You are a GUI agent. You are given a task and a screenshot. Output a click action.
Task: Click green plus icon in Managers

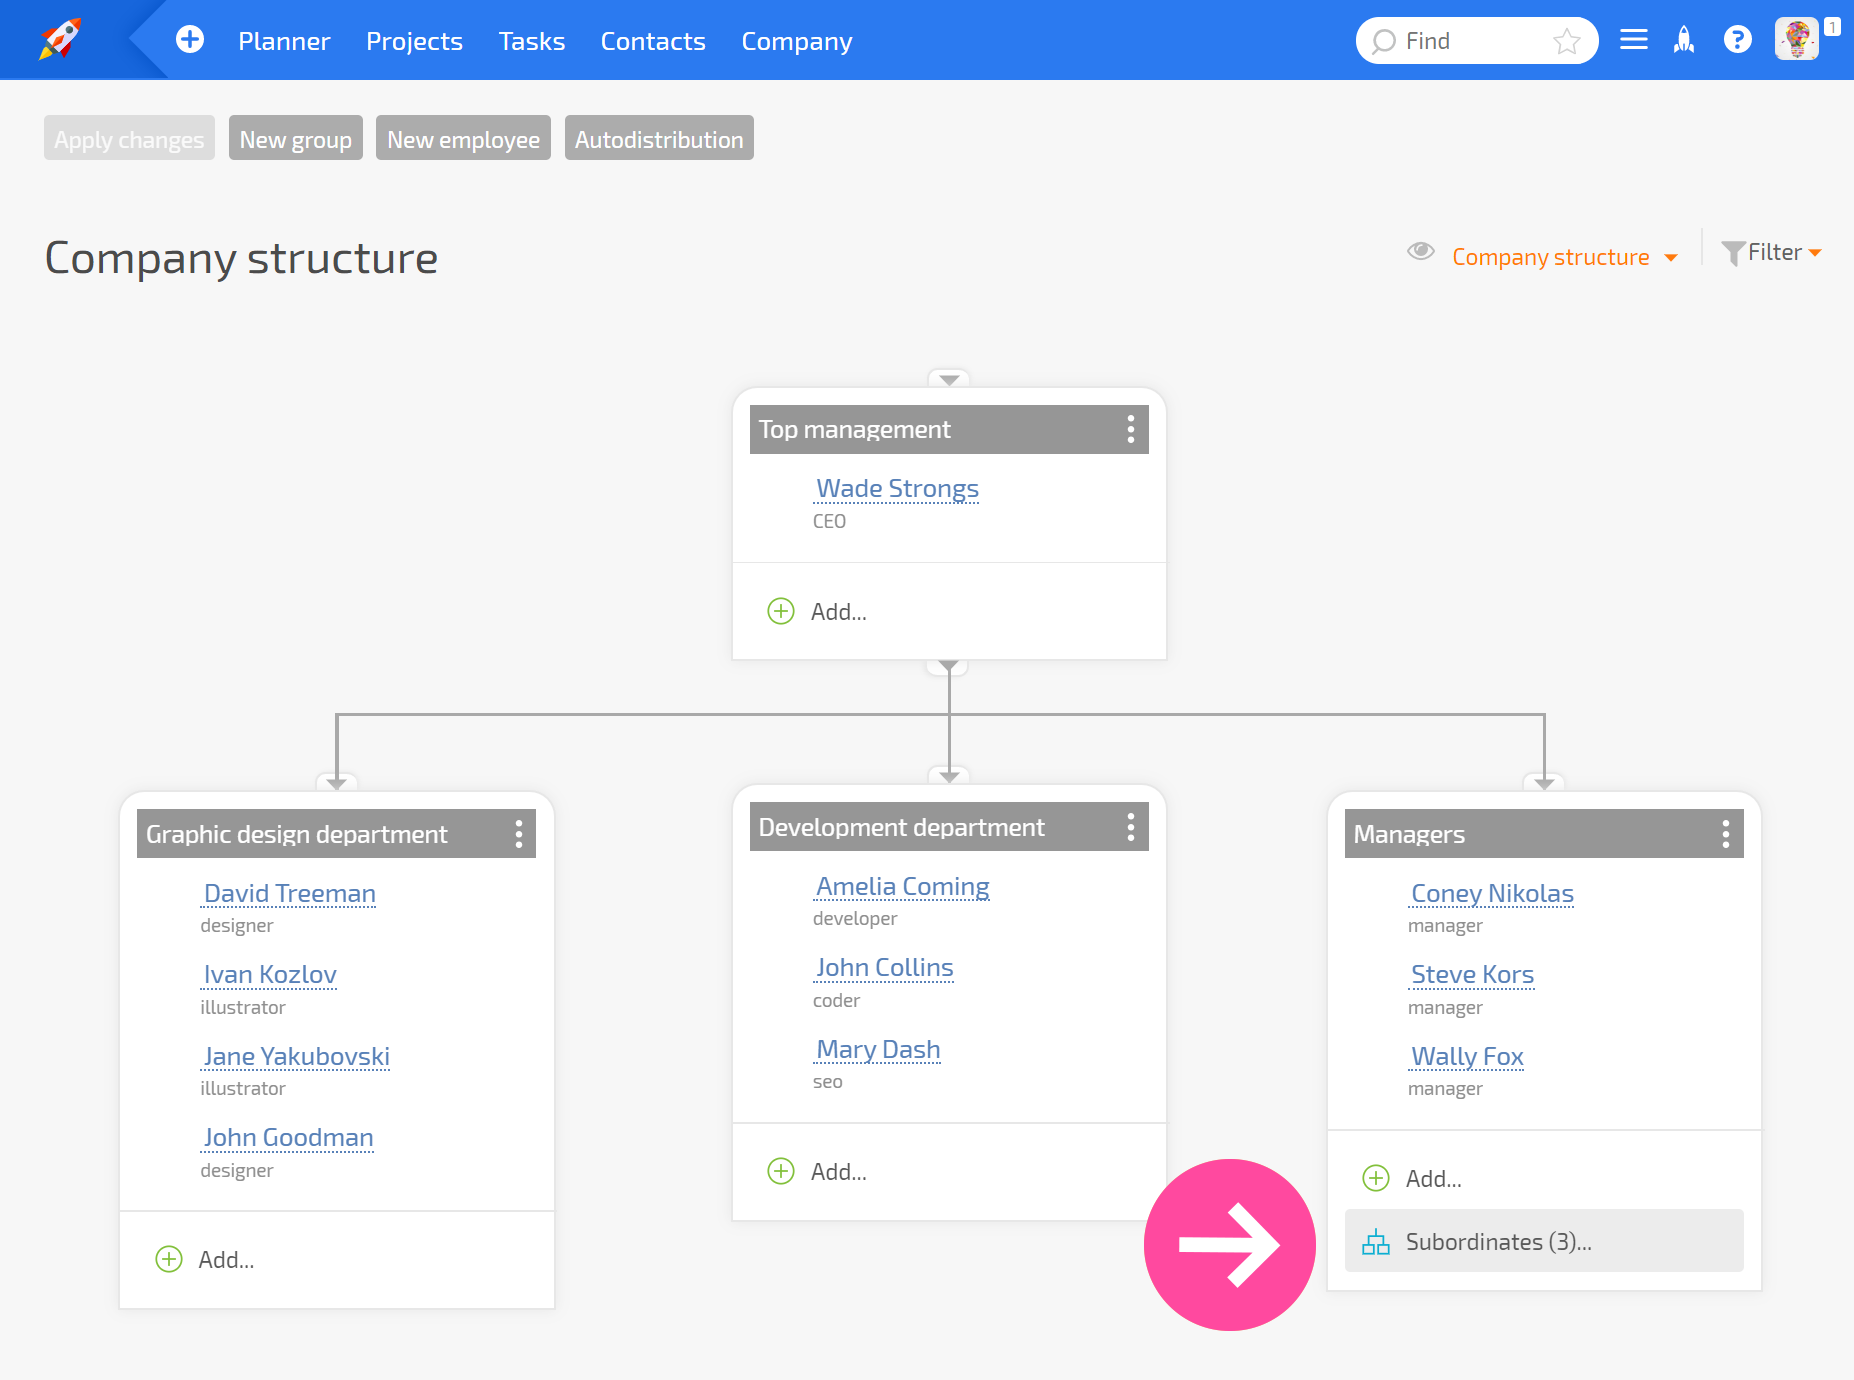click(x=1376, y=1178)
